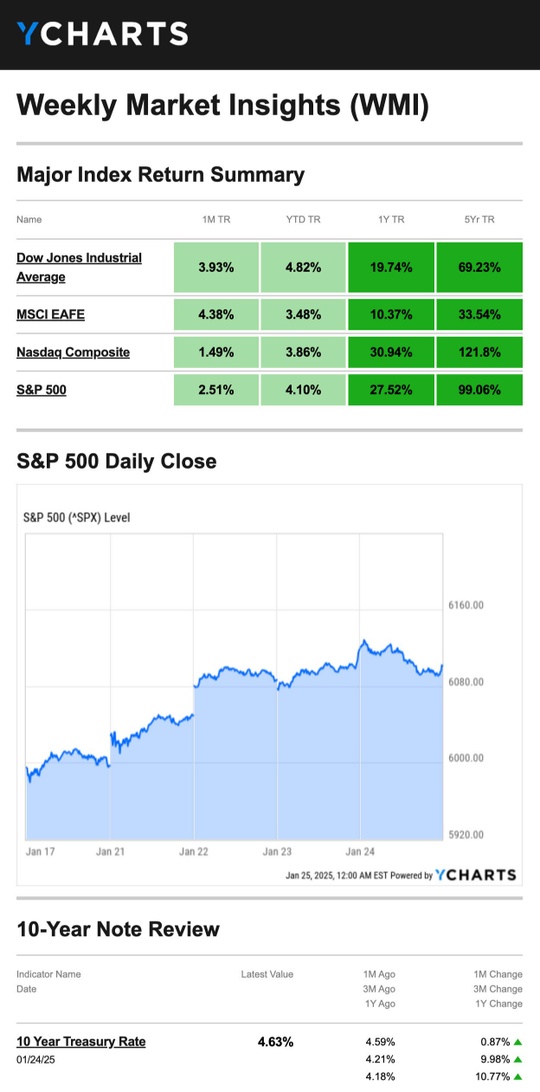This screenshot has width=540, height=1092.
Task: Open the 10 Year Treasury Rate link
Action: point(82,1042)
